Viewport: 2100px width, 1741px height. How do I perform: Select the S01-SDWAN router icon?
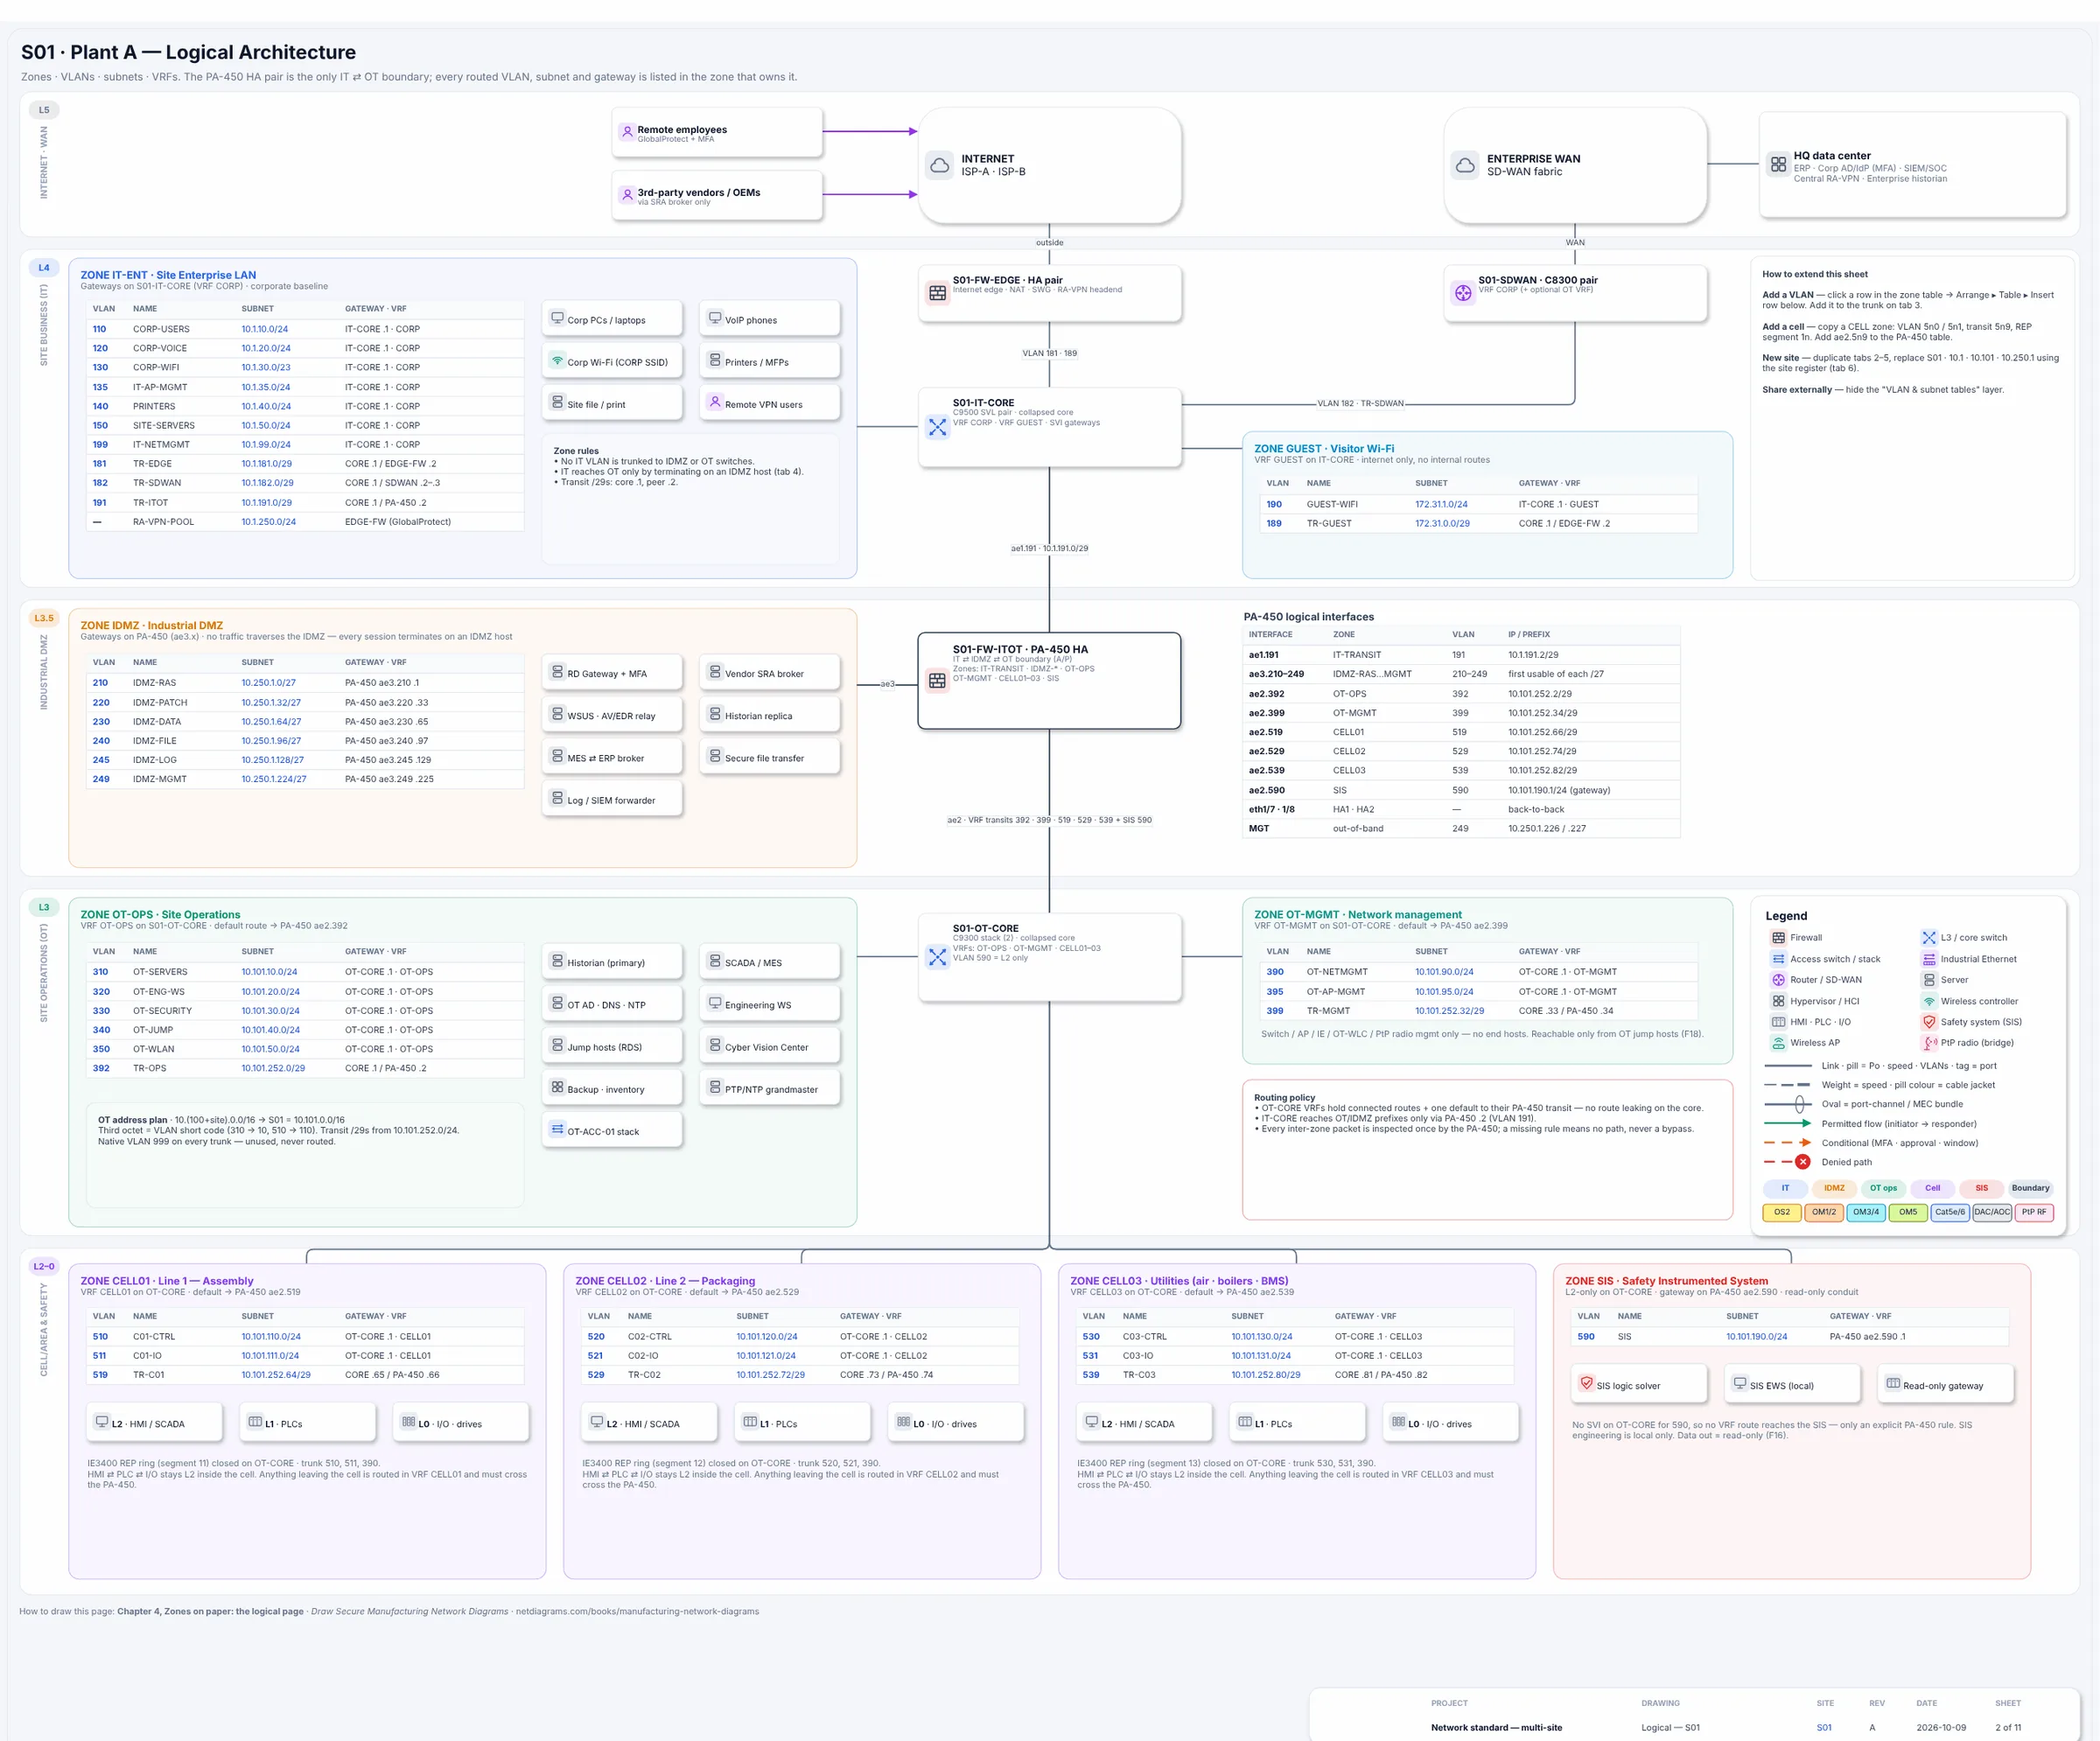pos(1463,293)
